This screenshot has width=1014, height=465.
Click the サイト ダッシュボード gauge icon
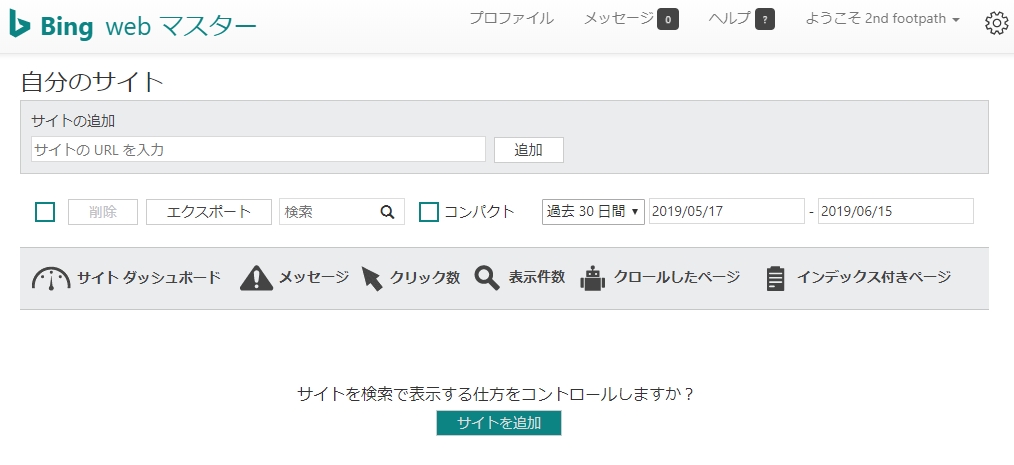click(x=51, y=279)
